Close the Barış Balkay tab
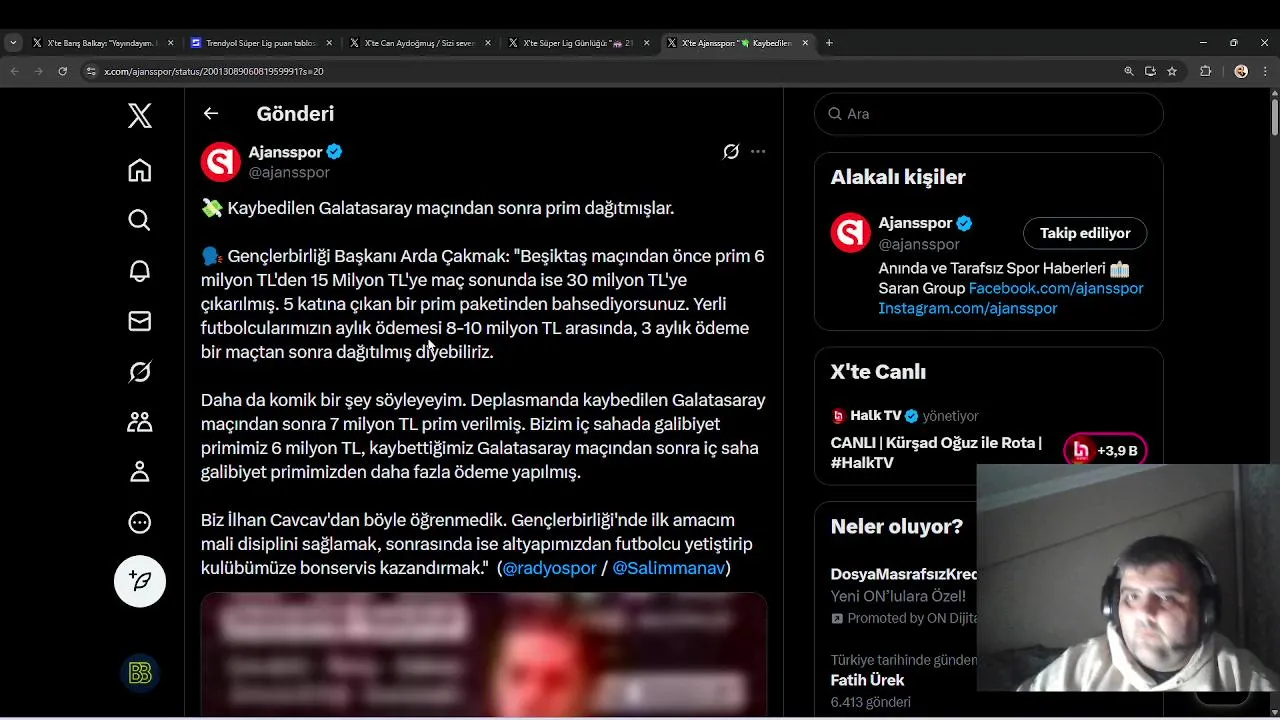 point(171,43)
